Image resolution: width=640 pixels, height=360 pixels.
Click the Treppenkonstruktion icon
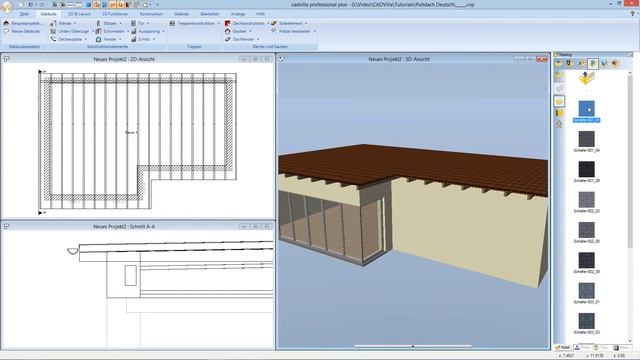[172, 23]
